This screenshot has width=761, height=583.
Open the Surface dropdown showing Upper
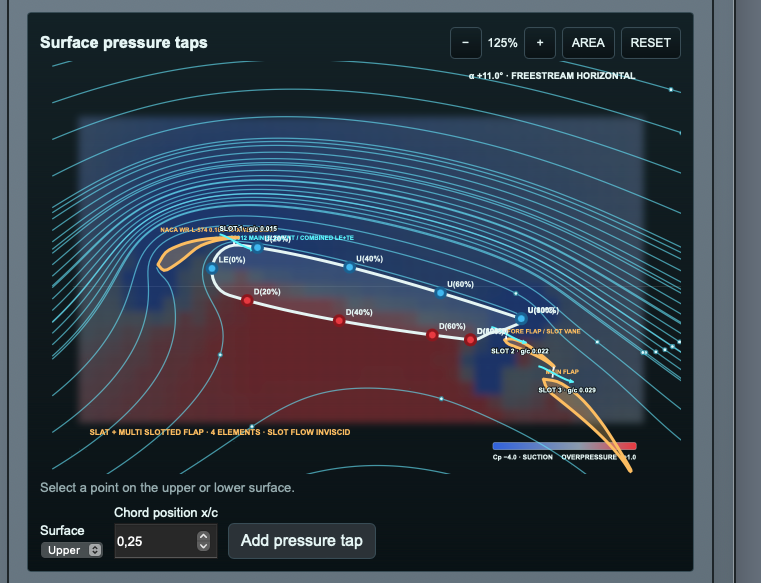pos(72,550)
